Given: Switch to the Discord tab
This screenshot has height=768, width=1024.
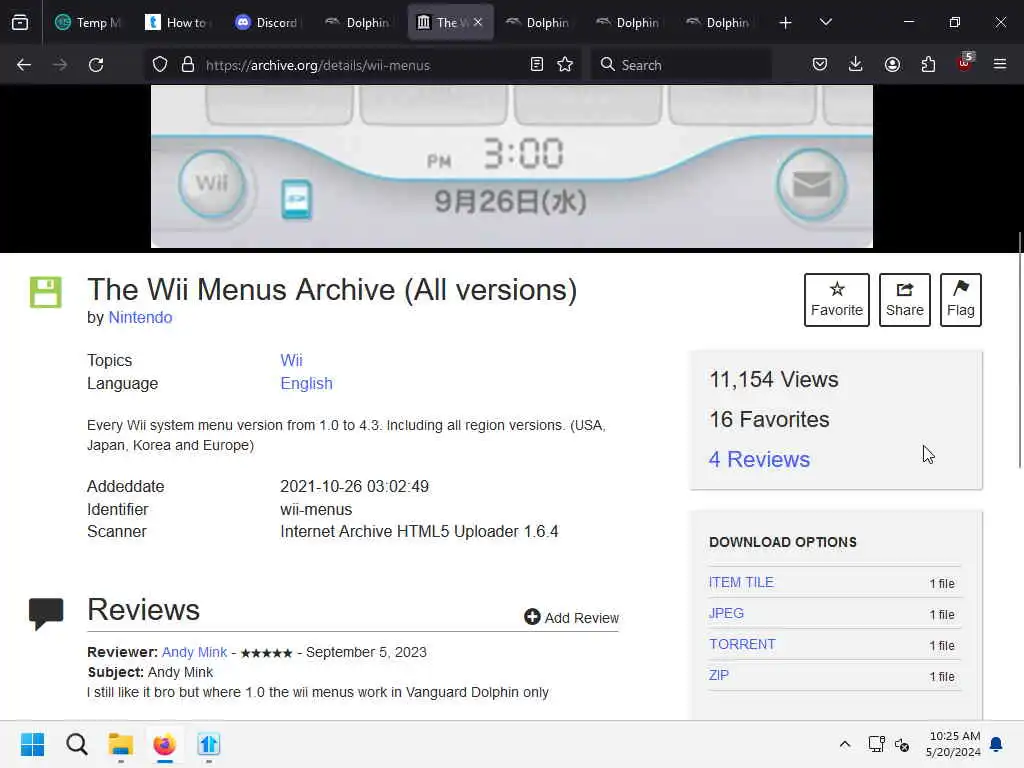Looking at the screenshot, I should coord(266,22).
